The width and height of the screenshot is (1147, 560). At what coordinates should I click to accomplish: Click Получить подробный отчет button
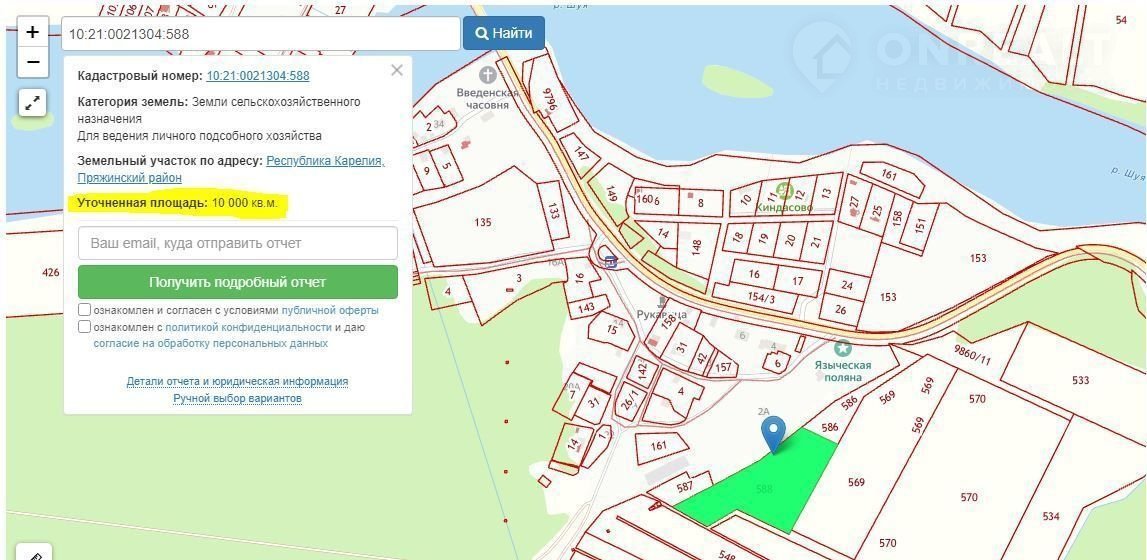point(238,282)
